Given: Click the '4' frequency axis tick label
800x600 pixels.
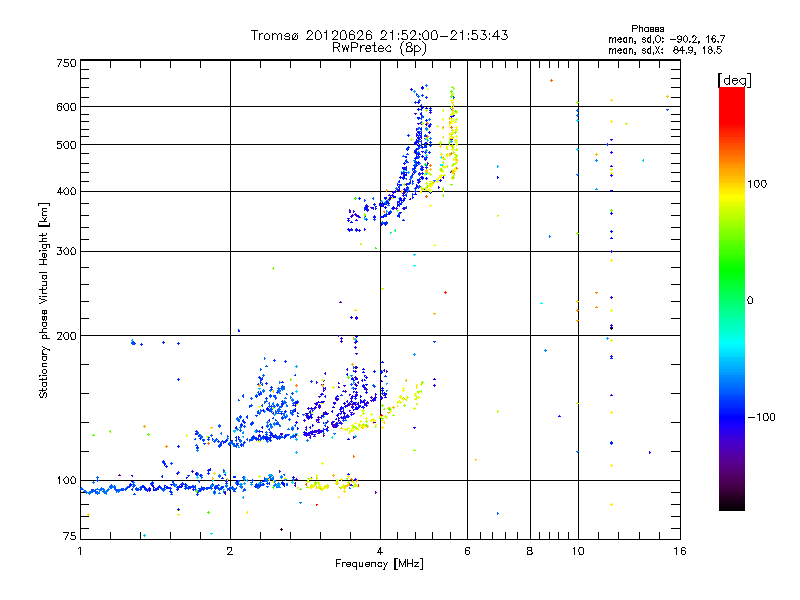Looking at the screenshot, I should [380, 551].
